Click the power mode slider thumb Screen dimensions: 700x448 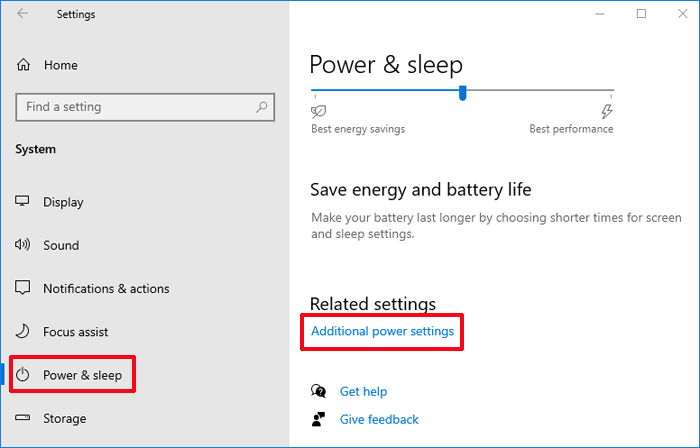point(462,93)
